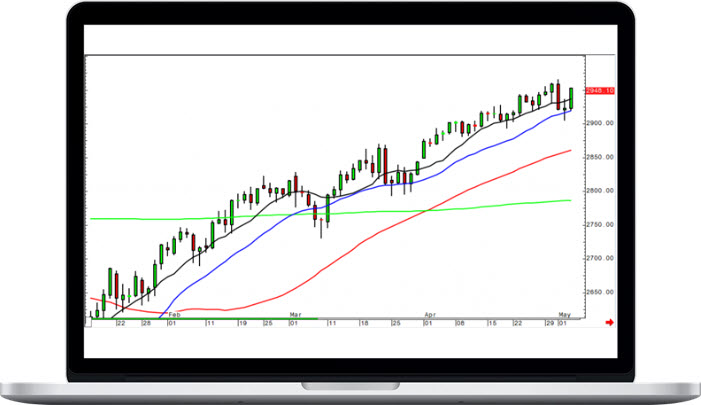Select the Feb month marker on date axis
The width and height of the screenshot is (701, 405).
click(x=176, y=313)
